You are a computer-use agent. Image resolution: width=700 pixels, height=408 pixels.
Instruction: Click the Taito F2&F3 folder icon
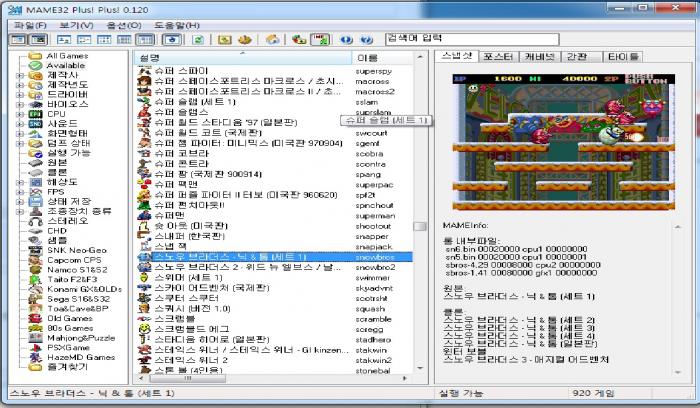[x=35, y=279]
